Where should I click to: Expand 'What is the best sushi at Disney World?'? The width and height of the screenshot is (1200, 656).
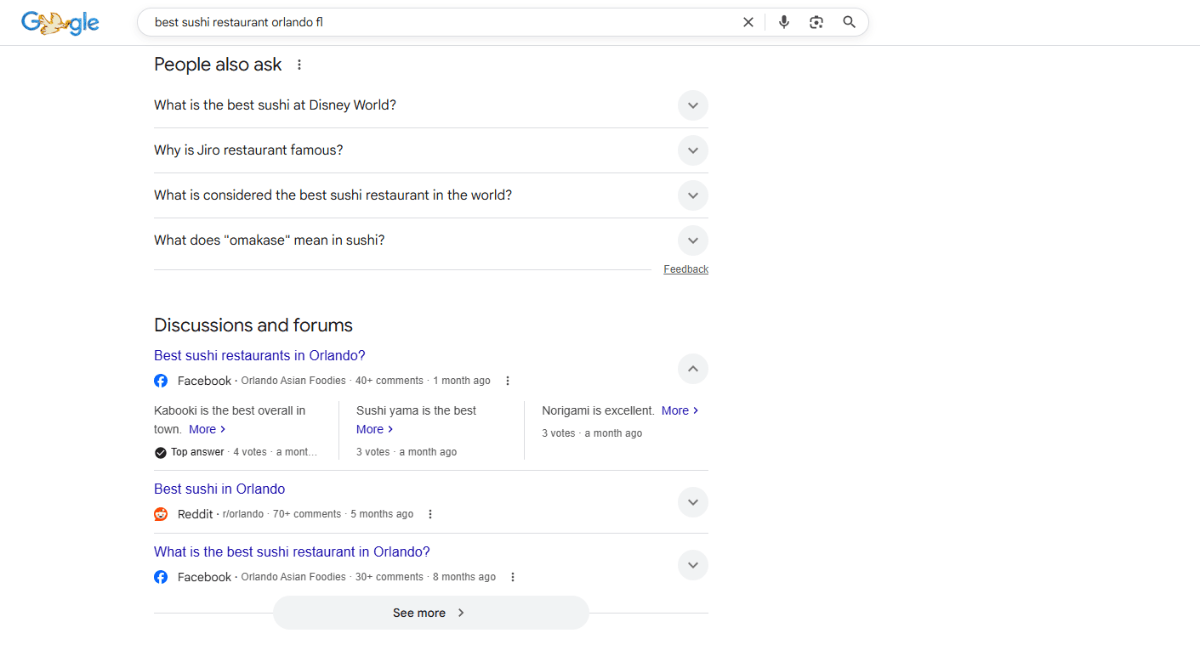[693, 105]
